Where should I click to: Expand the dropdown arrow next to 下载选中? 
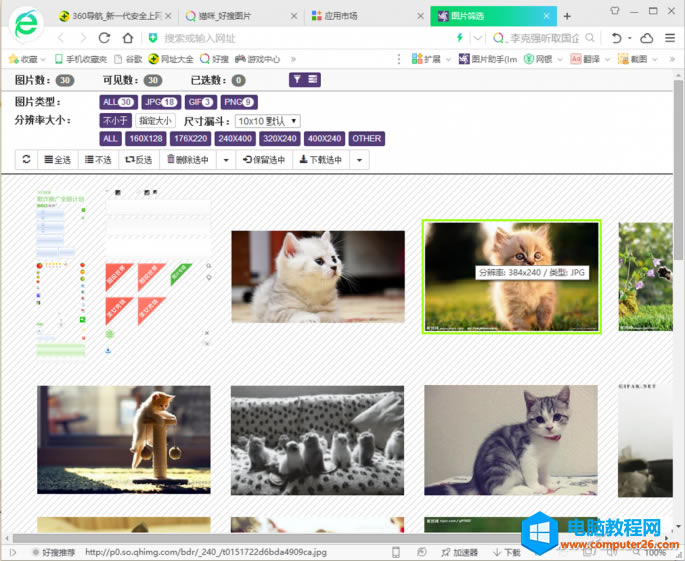click(x=359, y=160)
